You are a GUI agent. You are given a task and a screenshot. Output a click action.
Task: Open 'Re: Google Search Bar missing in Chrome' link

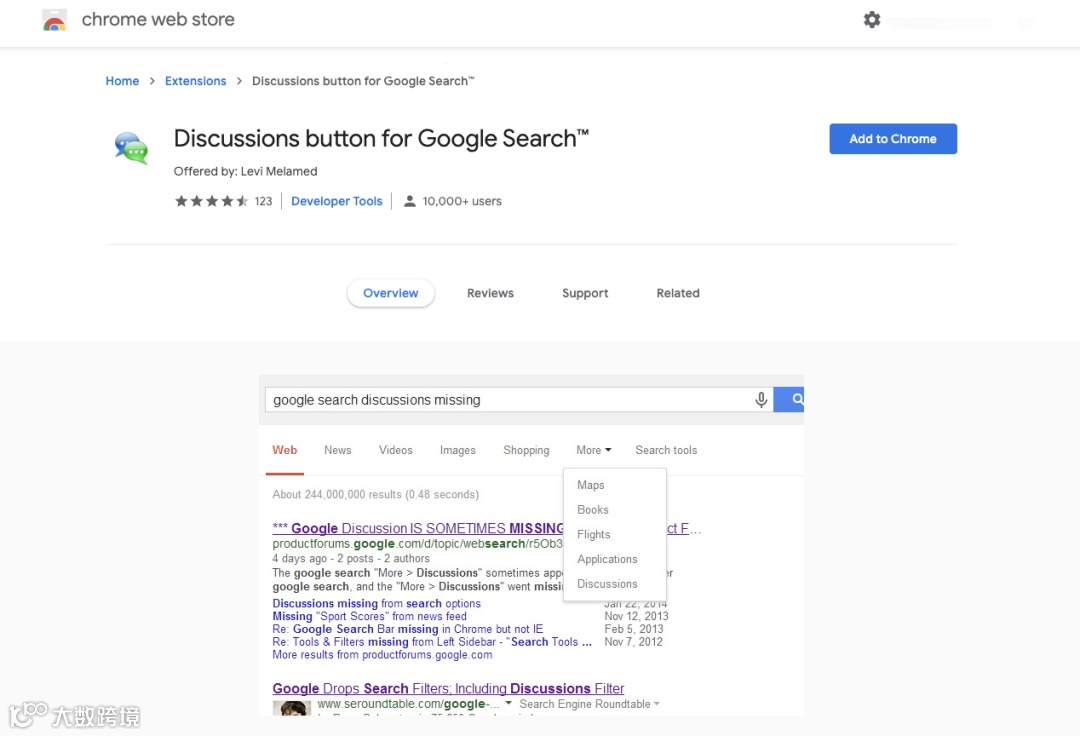click(x=407, y=629)
